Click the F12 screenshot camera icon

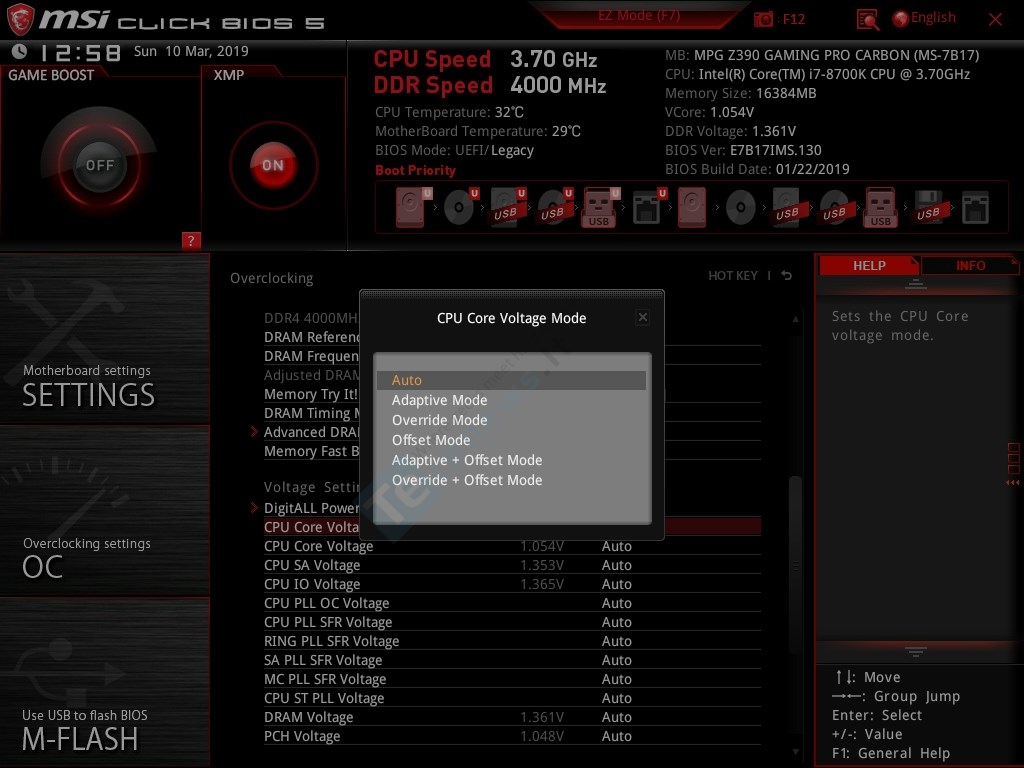tap(764, 19)
